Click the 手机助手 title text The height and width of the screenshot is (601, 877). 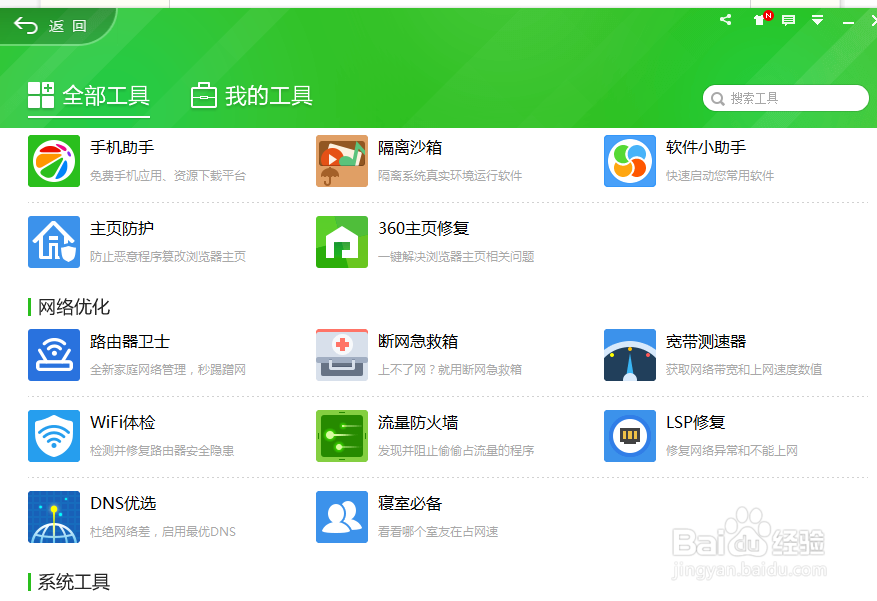(122, 148)
